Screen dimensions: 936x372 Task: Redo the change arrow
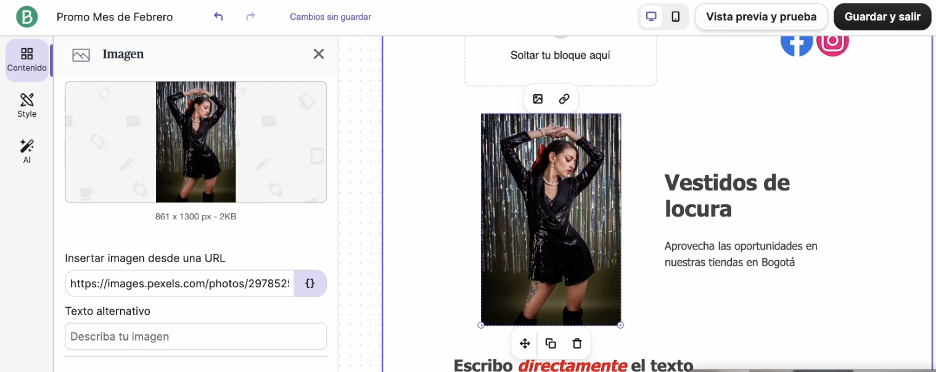click(251, 17)
